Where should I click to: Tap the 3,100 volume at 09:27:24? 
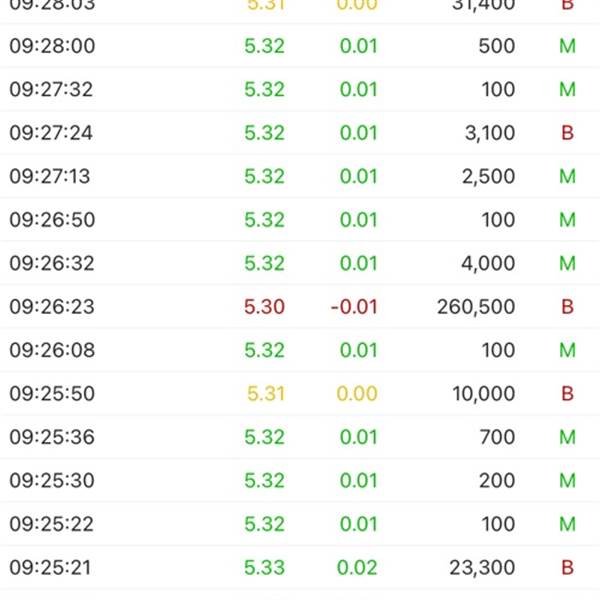click(490, 133)
